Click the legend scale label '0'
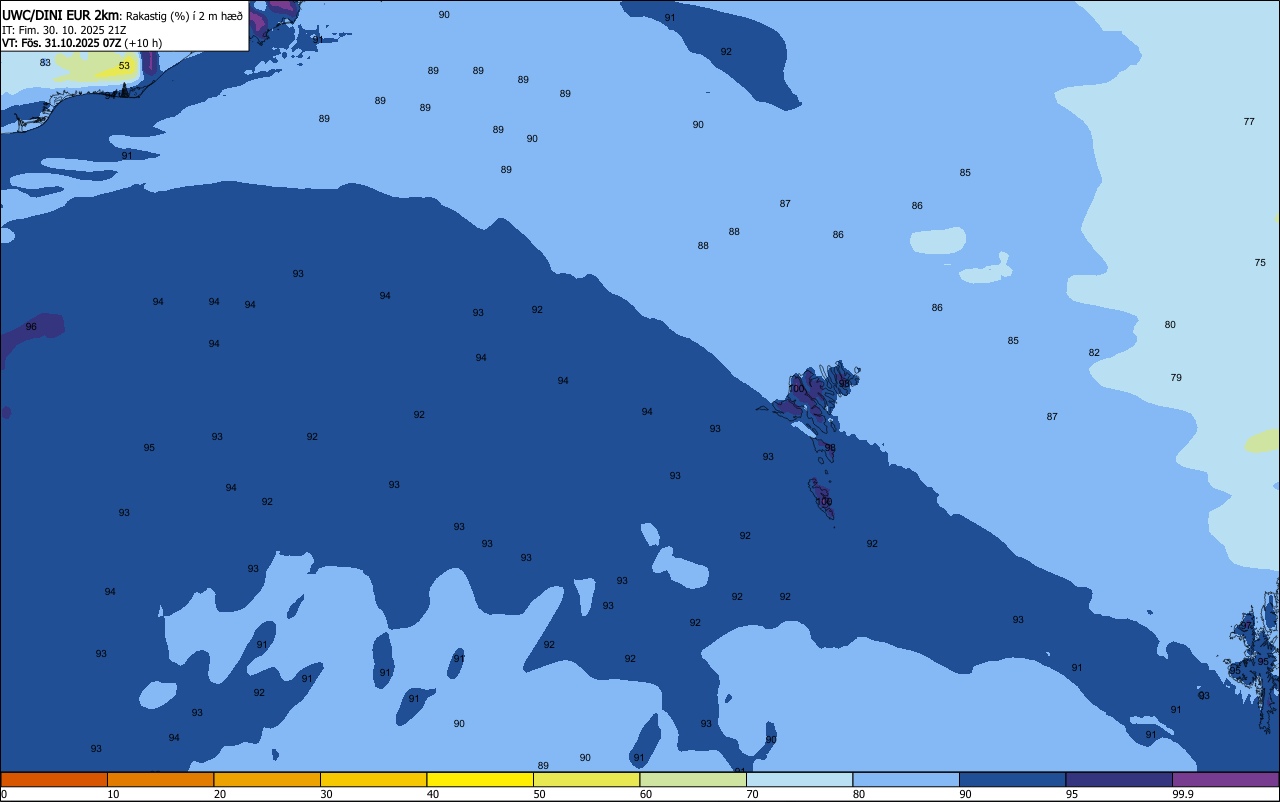1280x802 pixels. tap(4, 794)
